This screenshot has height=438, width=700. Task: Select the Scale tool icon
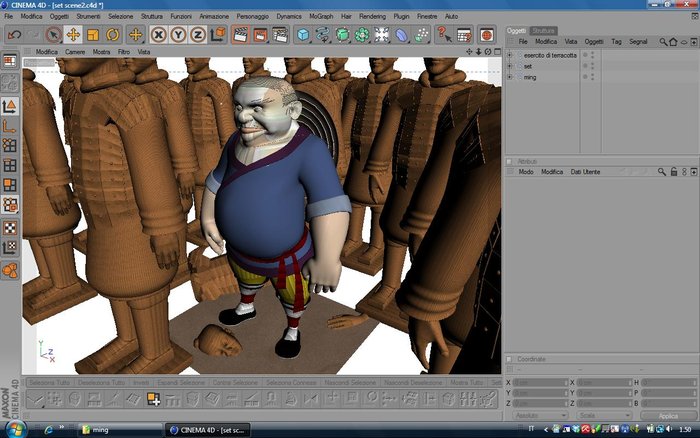pyautogui.click(x=93, y=35)
